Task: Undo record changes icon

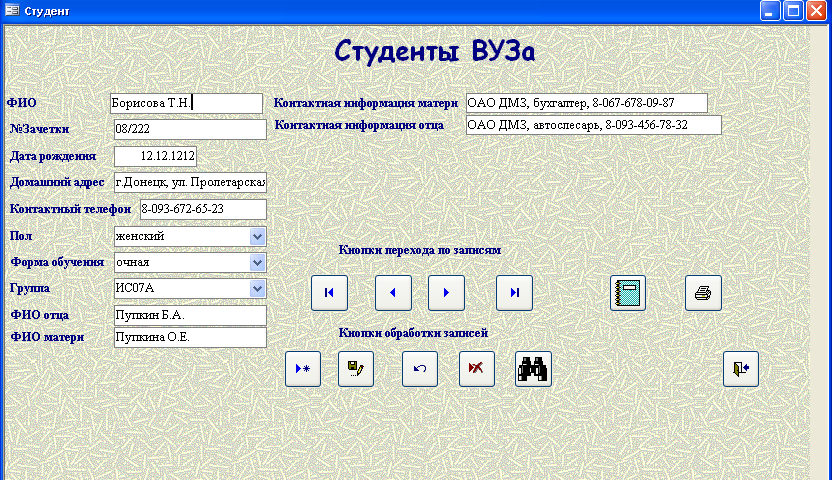Action: pyautogui.click(x=420, y=369)
